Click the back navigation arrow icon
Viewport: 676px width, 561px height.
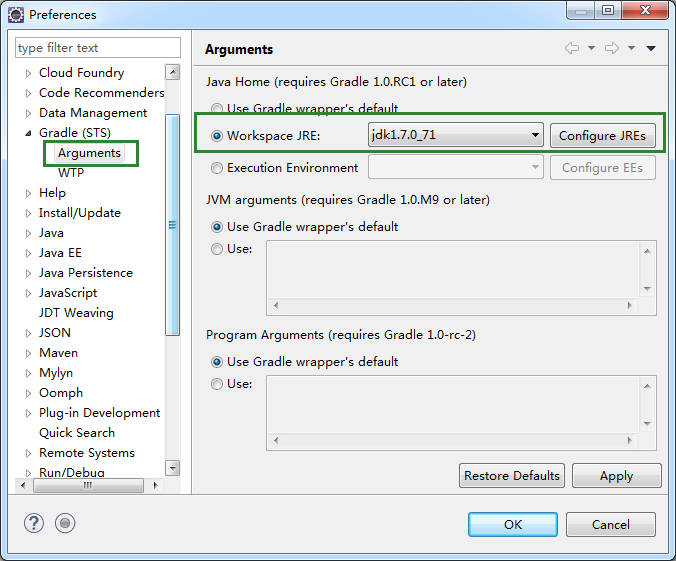pyautogui.click(x=572, y=48)
